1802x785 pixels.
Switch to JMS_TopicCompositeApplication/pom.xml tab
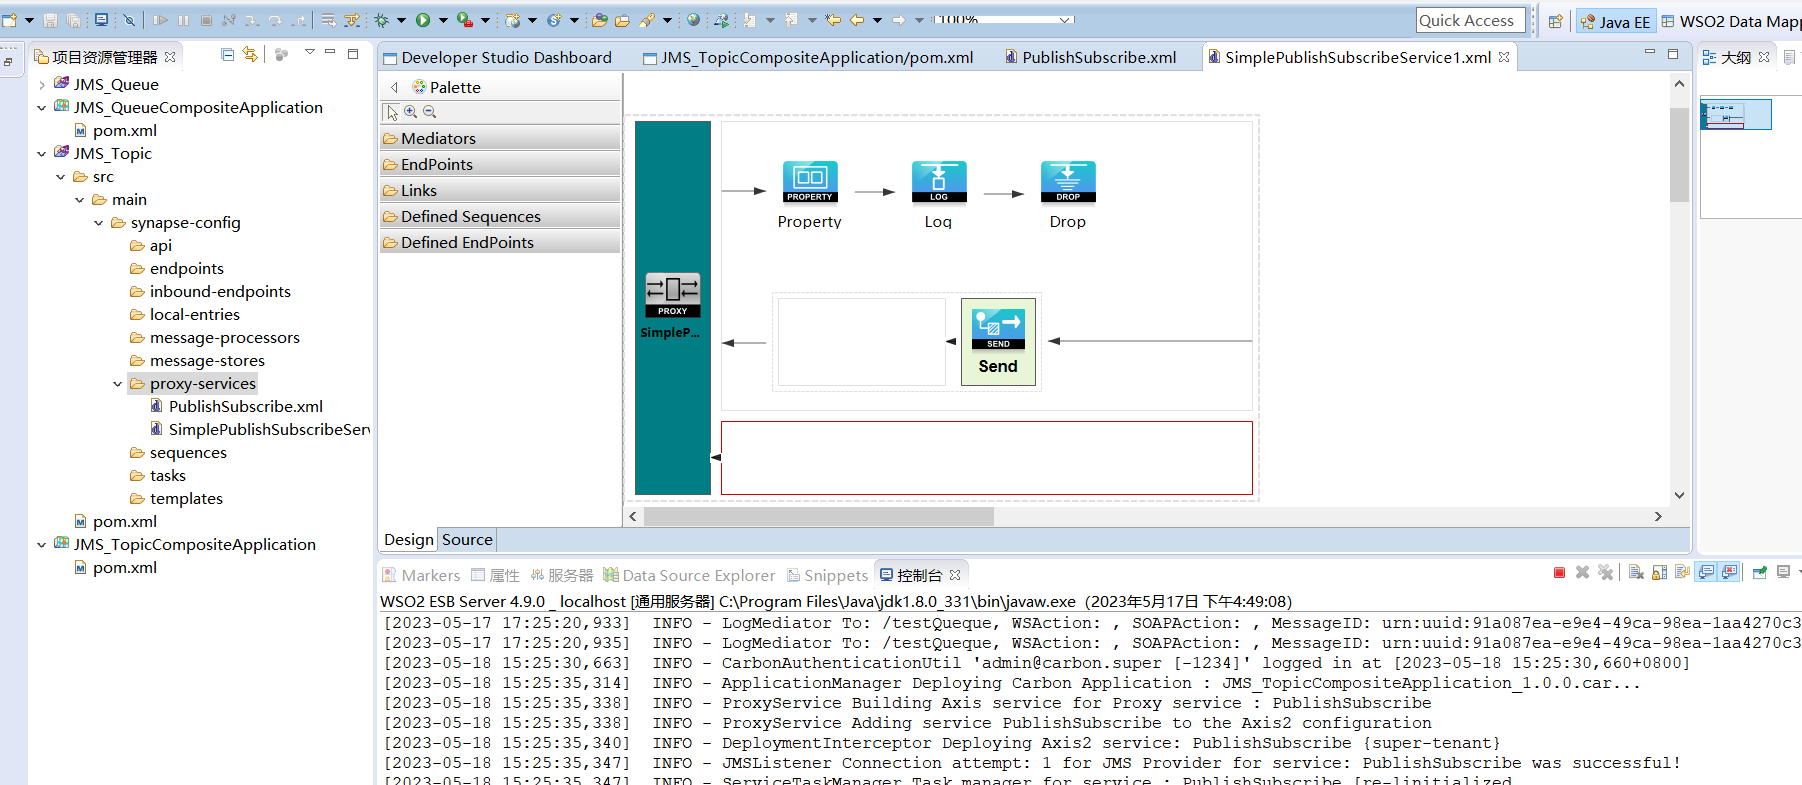pyautogui.click(x=809, y=58)
